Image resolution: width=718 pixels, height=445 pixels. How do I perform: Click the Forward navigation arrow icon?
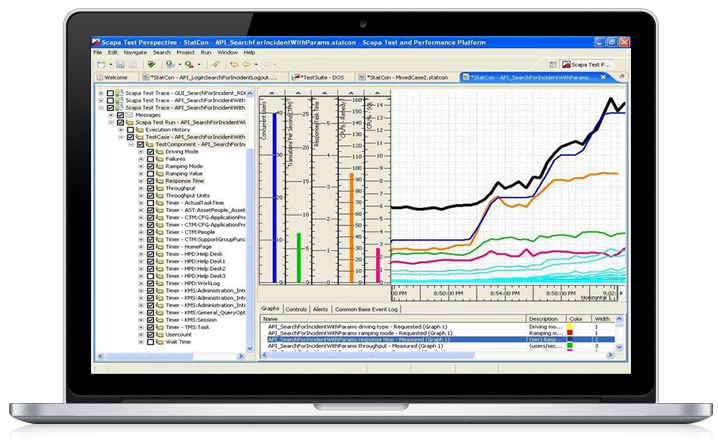[266, 65]
